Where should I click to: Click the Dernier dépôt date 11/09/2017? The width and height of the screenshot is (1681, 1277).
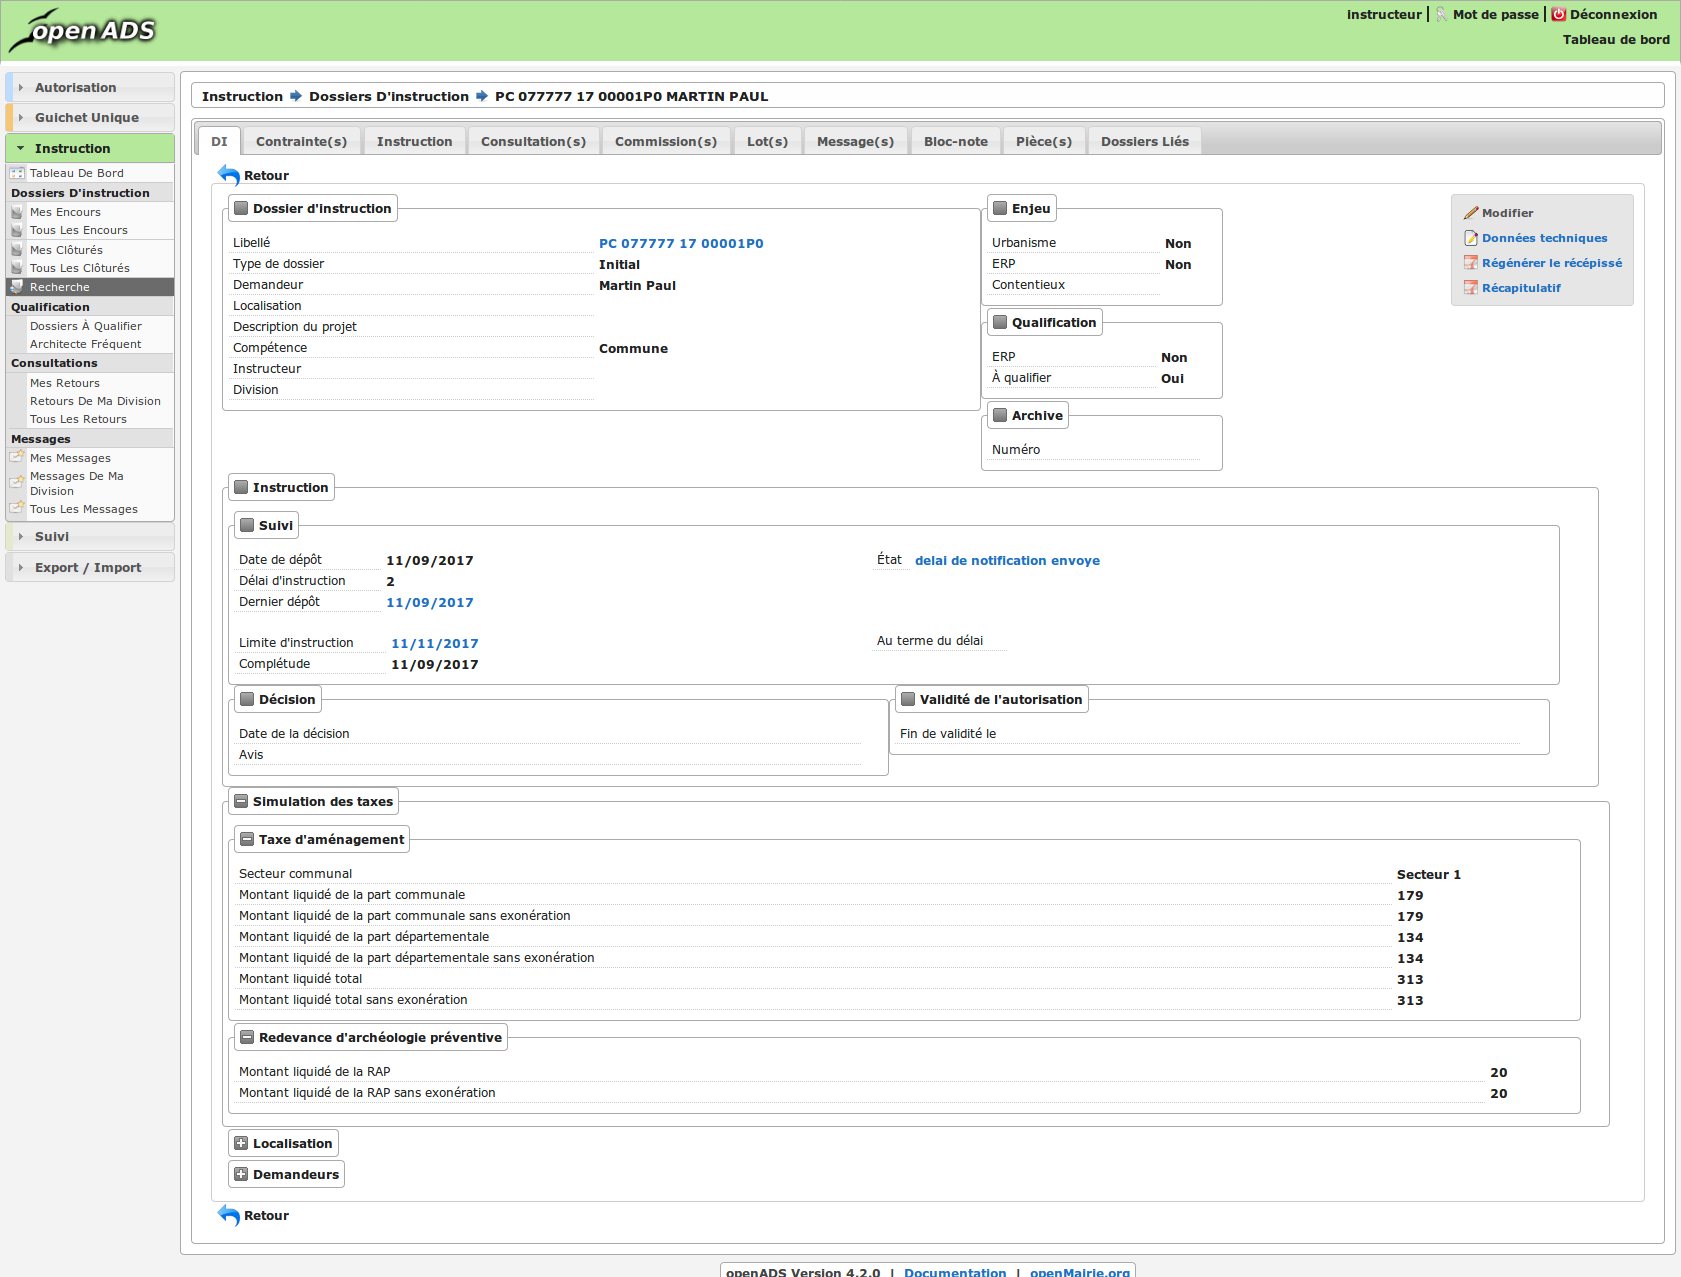click(x=430, y=603)
